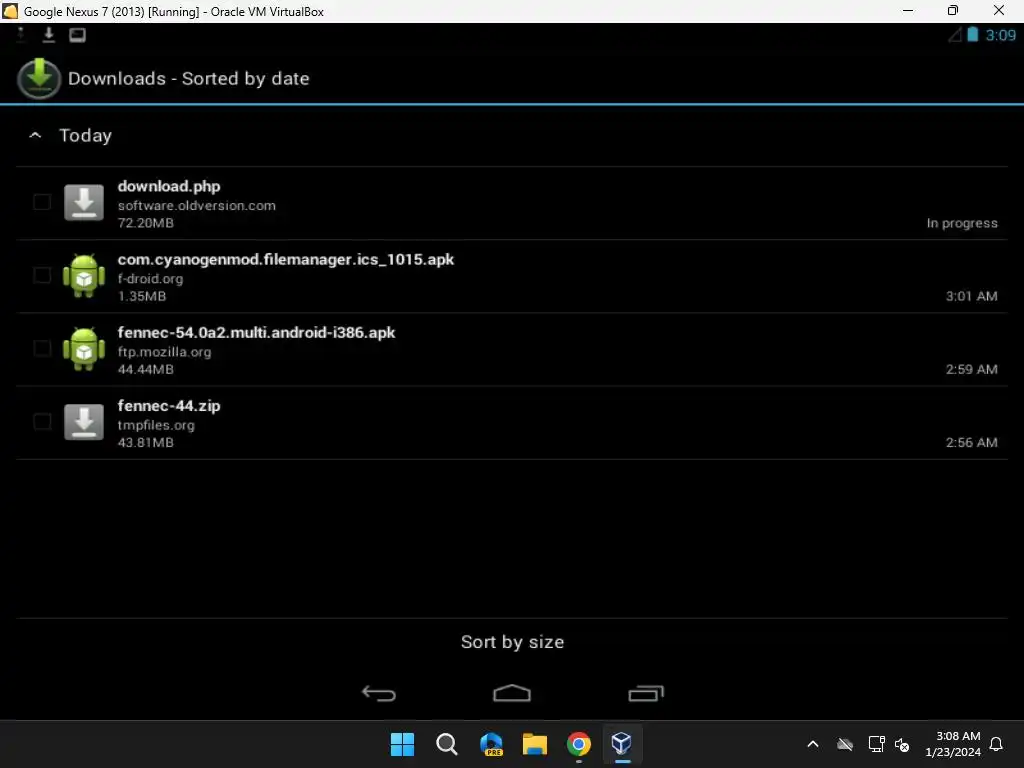Open the download.php file name

168,186
